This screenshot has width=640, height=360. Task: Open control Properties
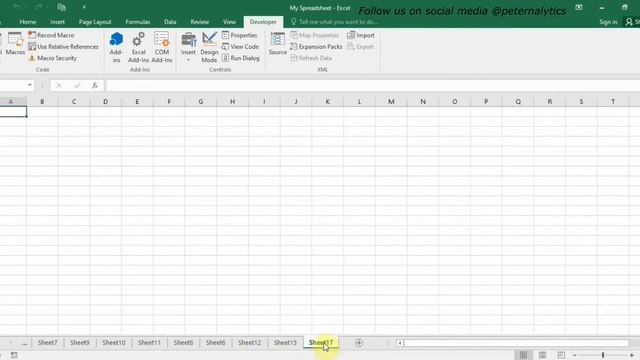240,36
